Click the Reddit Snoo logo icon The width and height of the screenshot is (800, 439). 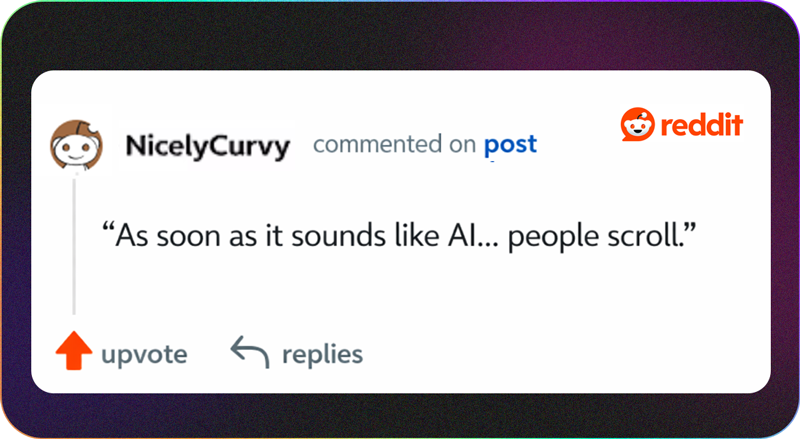point(637,127)
